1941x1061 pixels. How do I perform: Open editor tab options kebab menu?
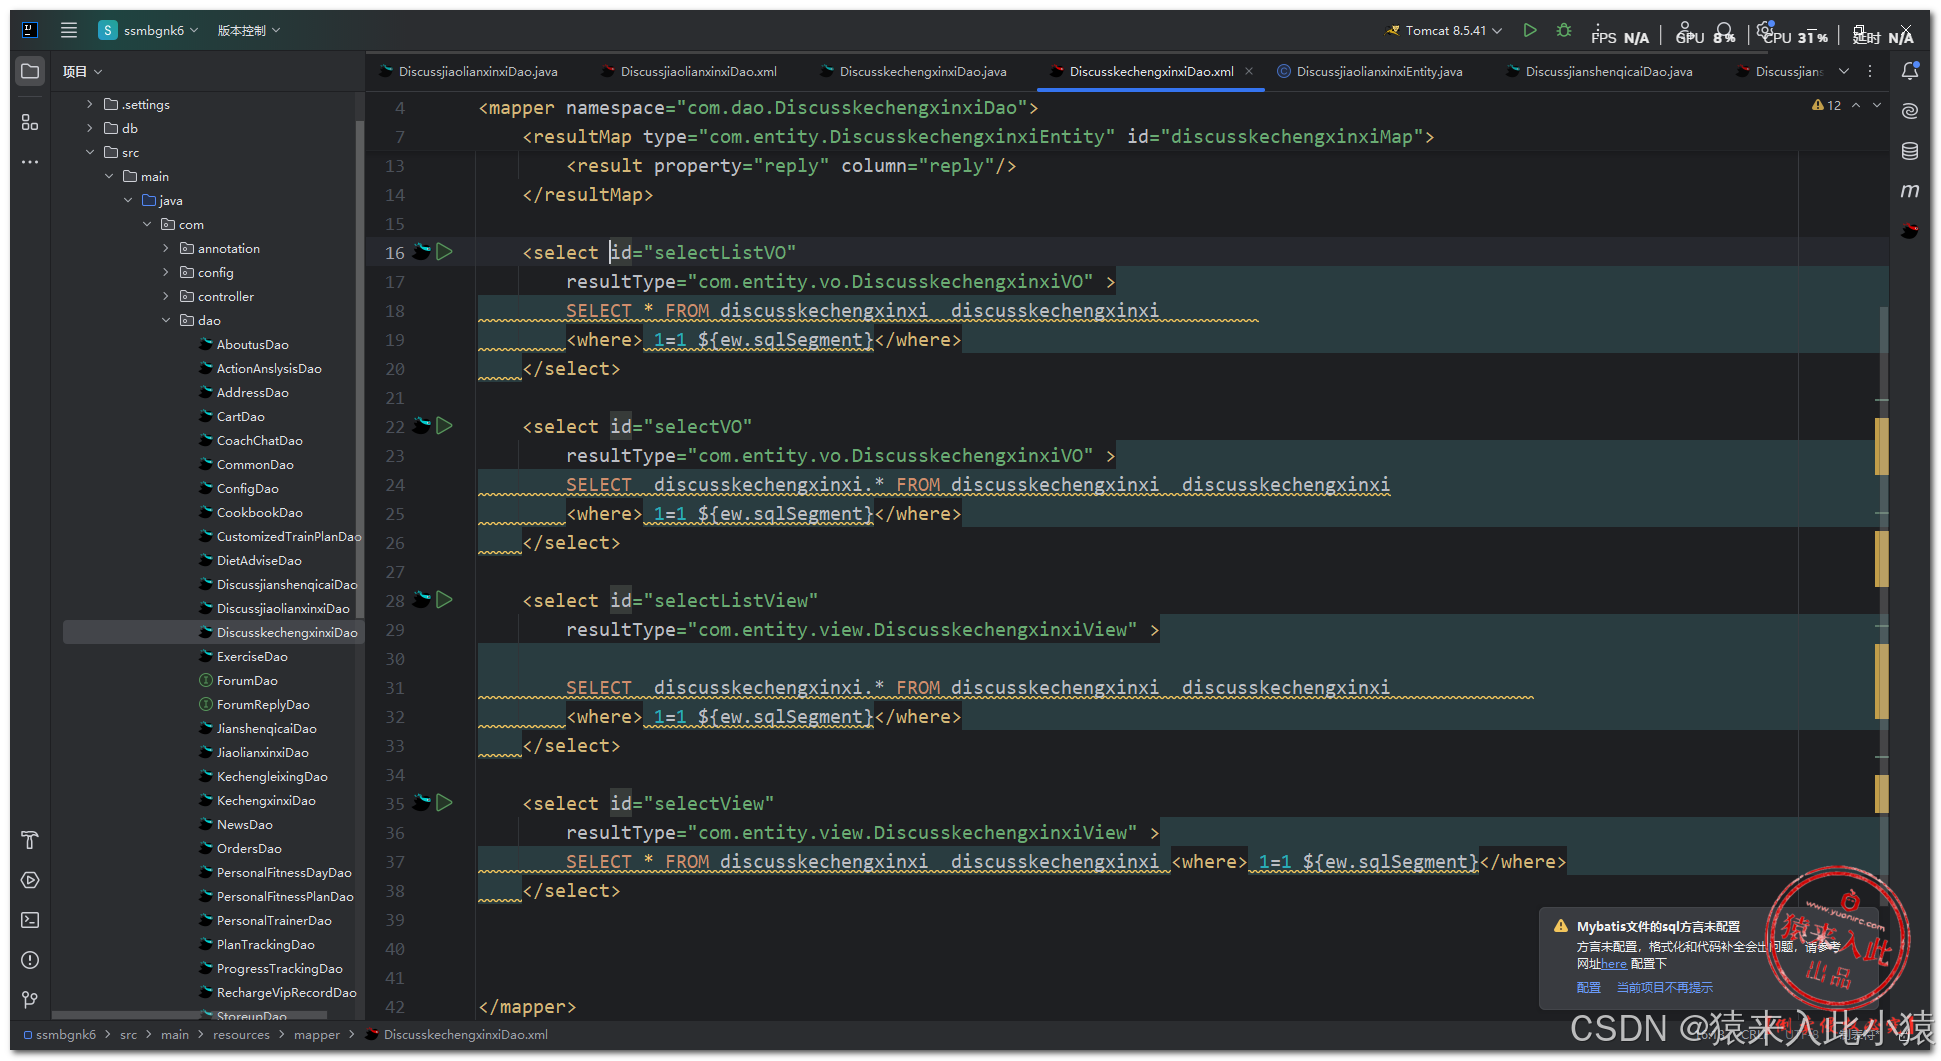[1871, 71]
